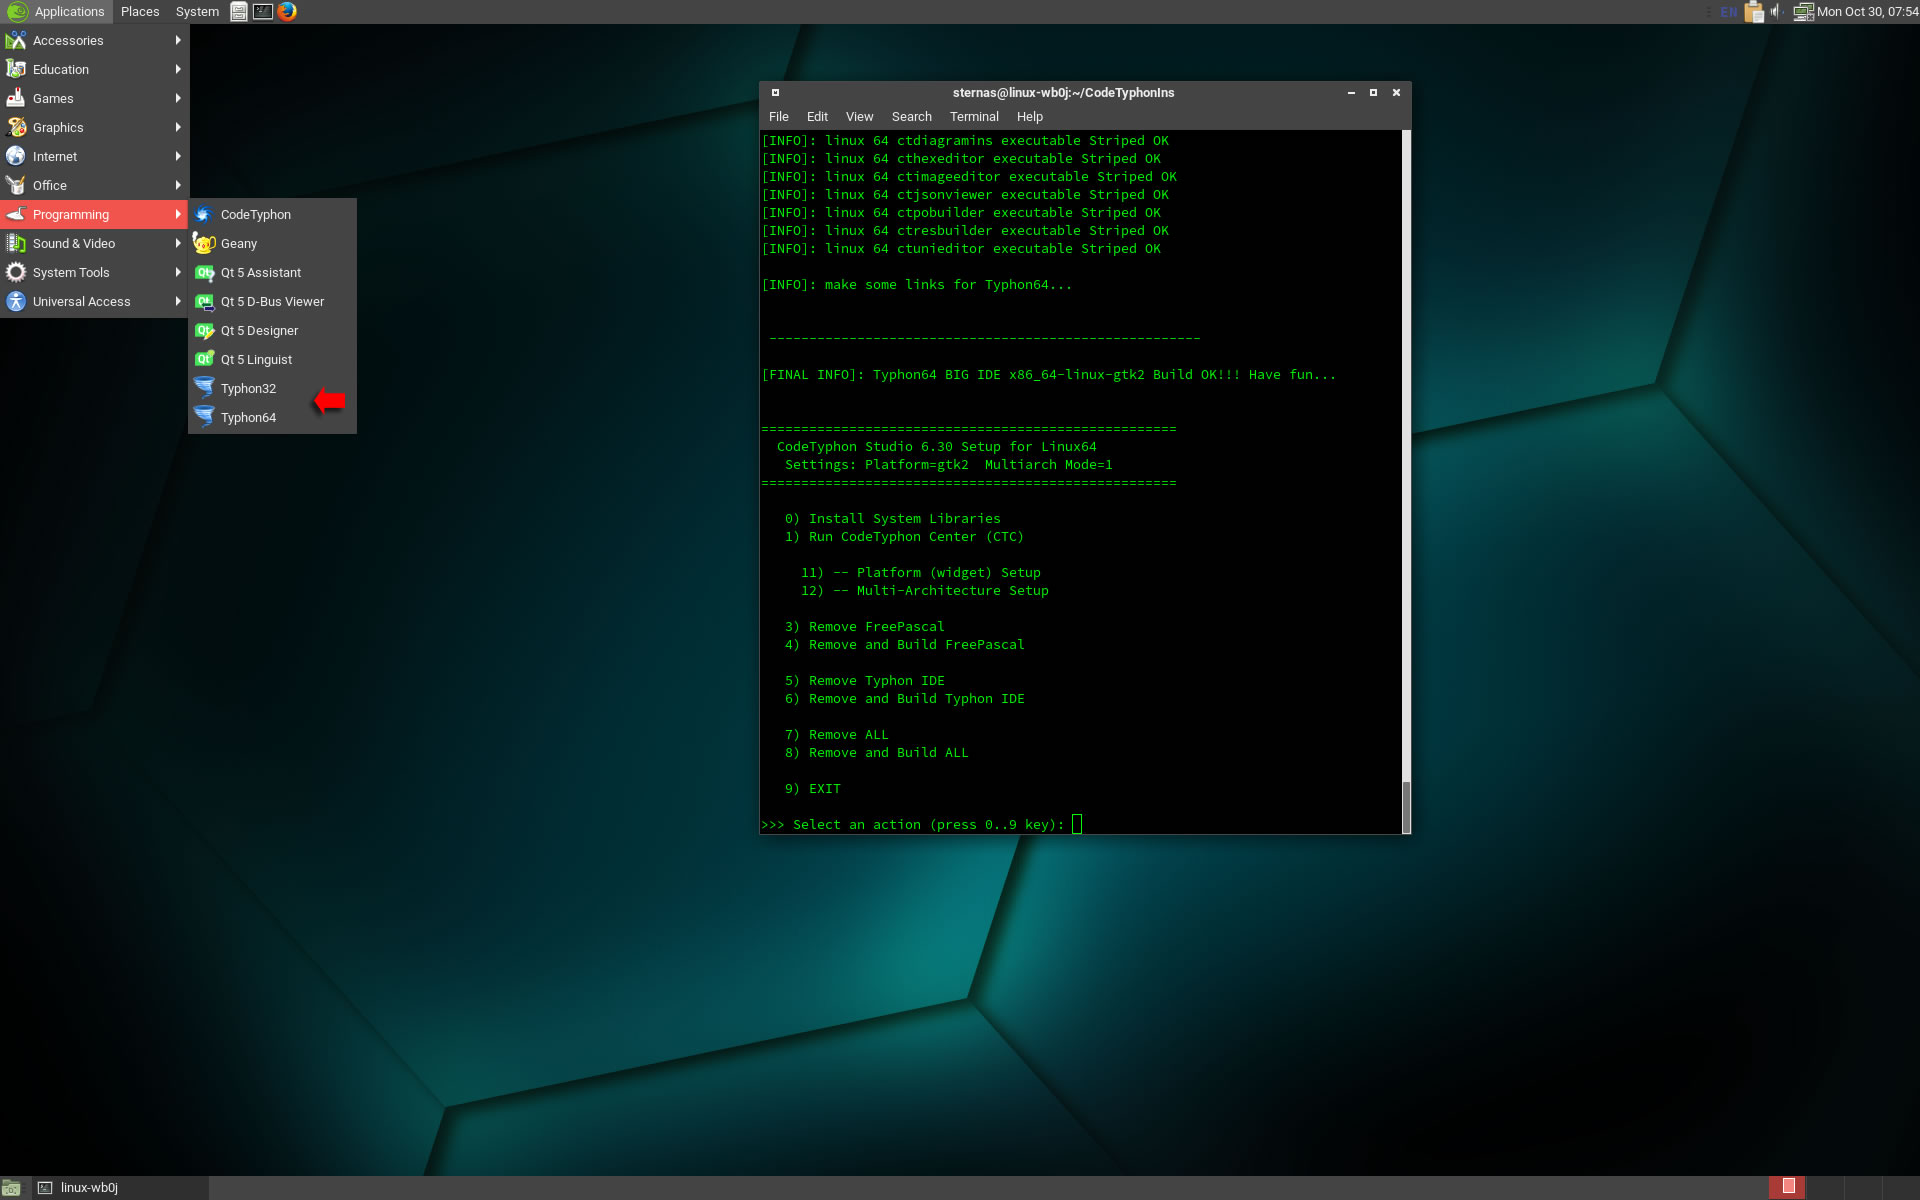Viewport: 1920px width, 1200px height.
Task: Click '11) -- Platform (widget) Setup' text
Action: coord(920,573)
